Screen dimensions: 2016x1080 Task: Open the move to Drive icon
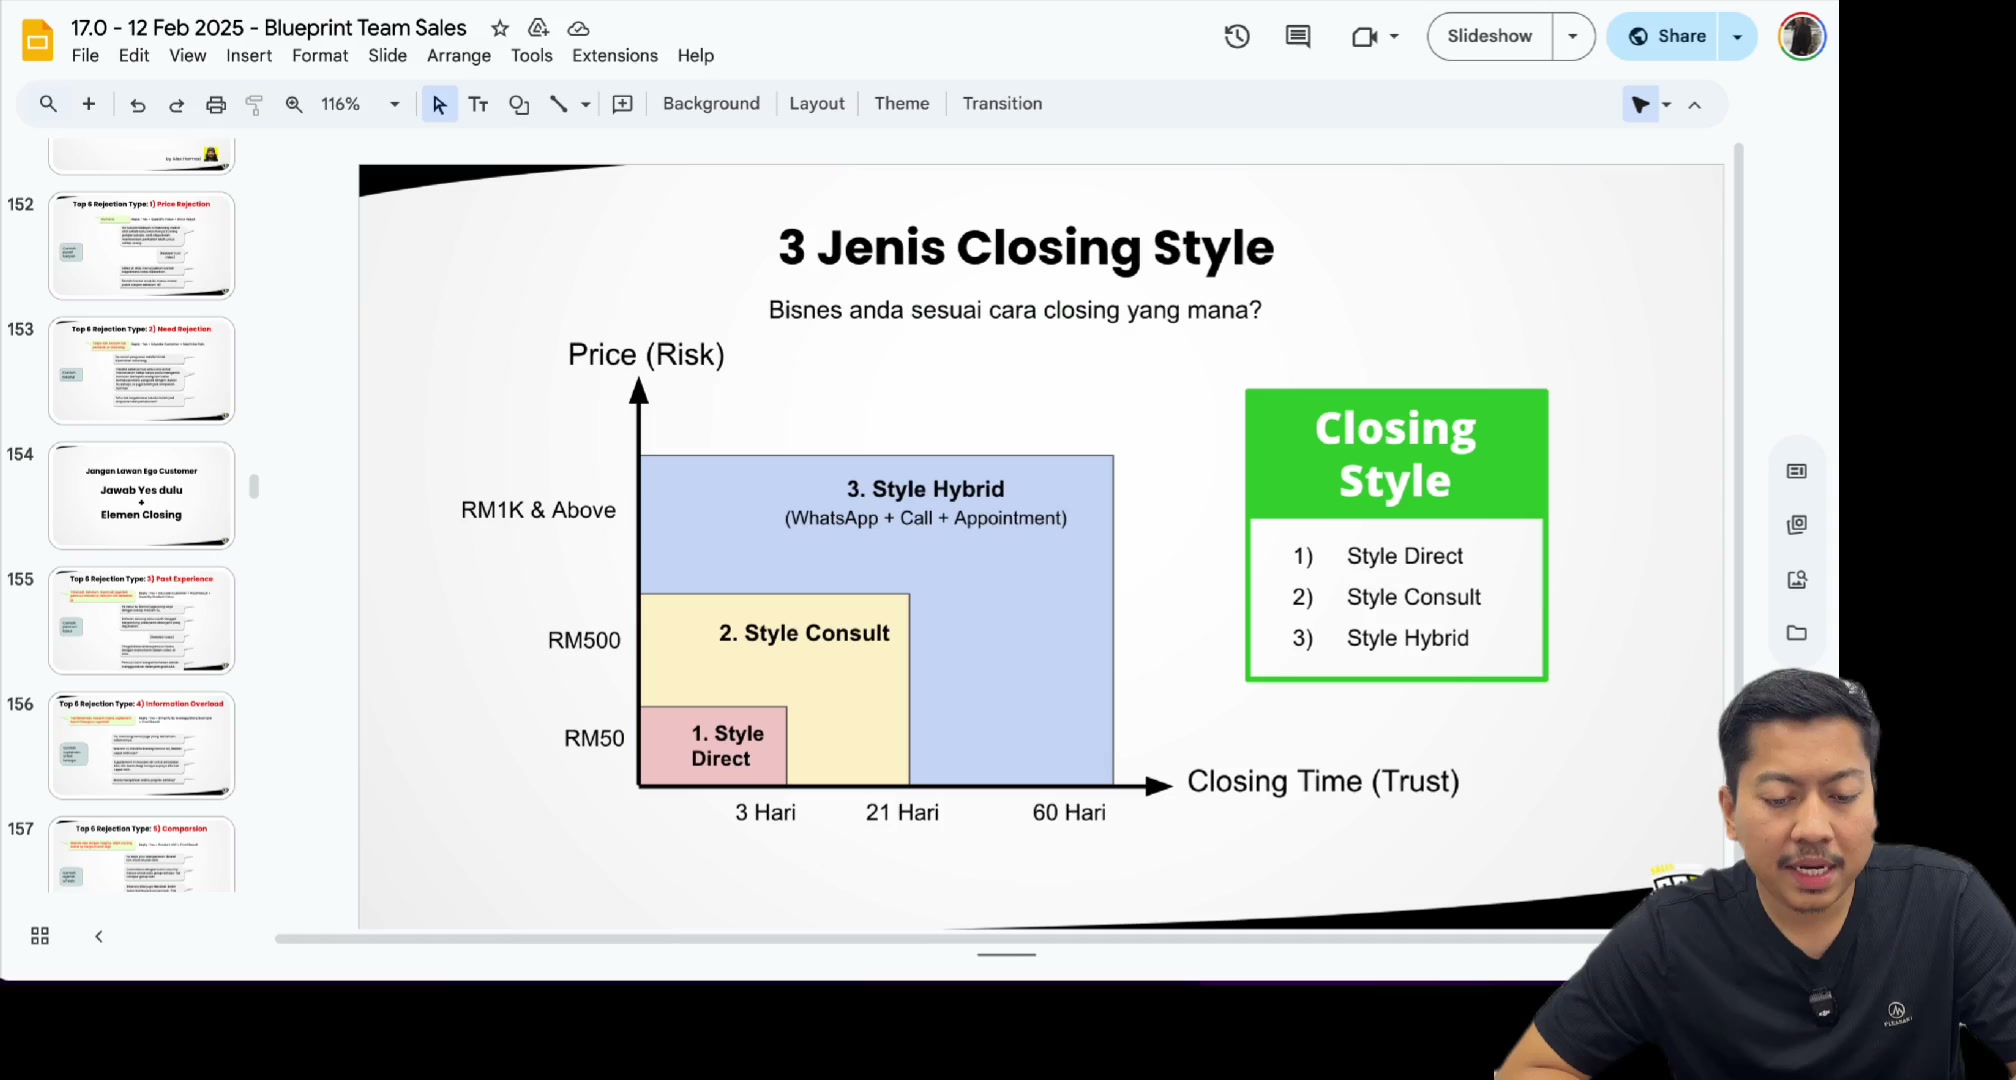[538, 28]
